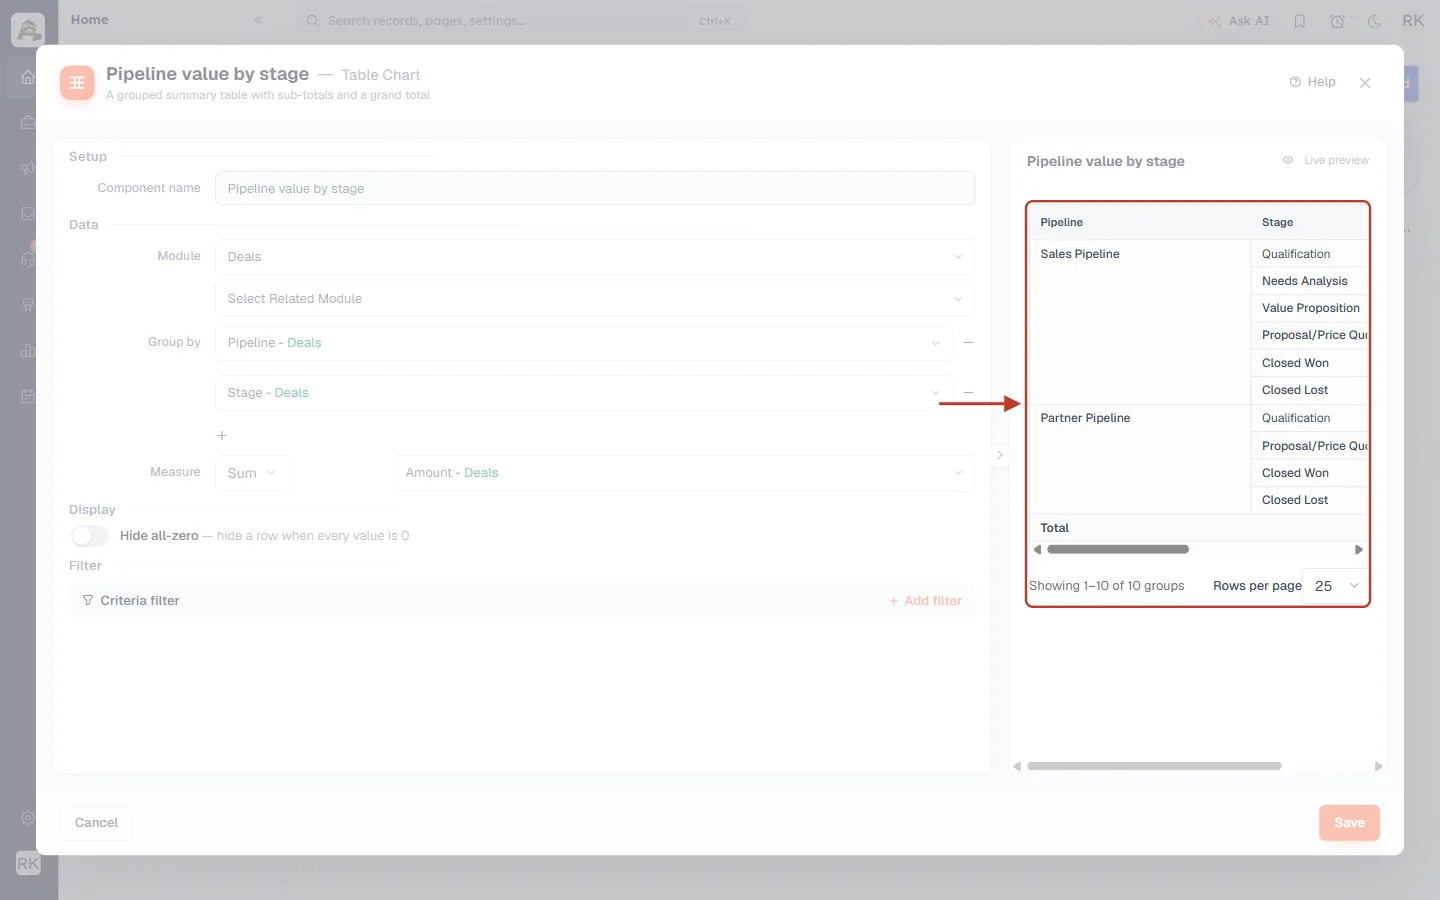Image resolution: width=1440 pixels, height=900 pixels.
Task: Open the Stage - Deals group by dropdown
Action: (x=584, y=393)
